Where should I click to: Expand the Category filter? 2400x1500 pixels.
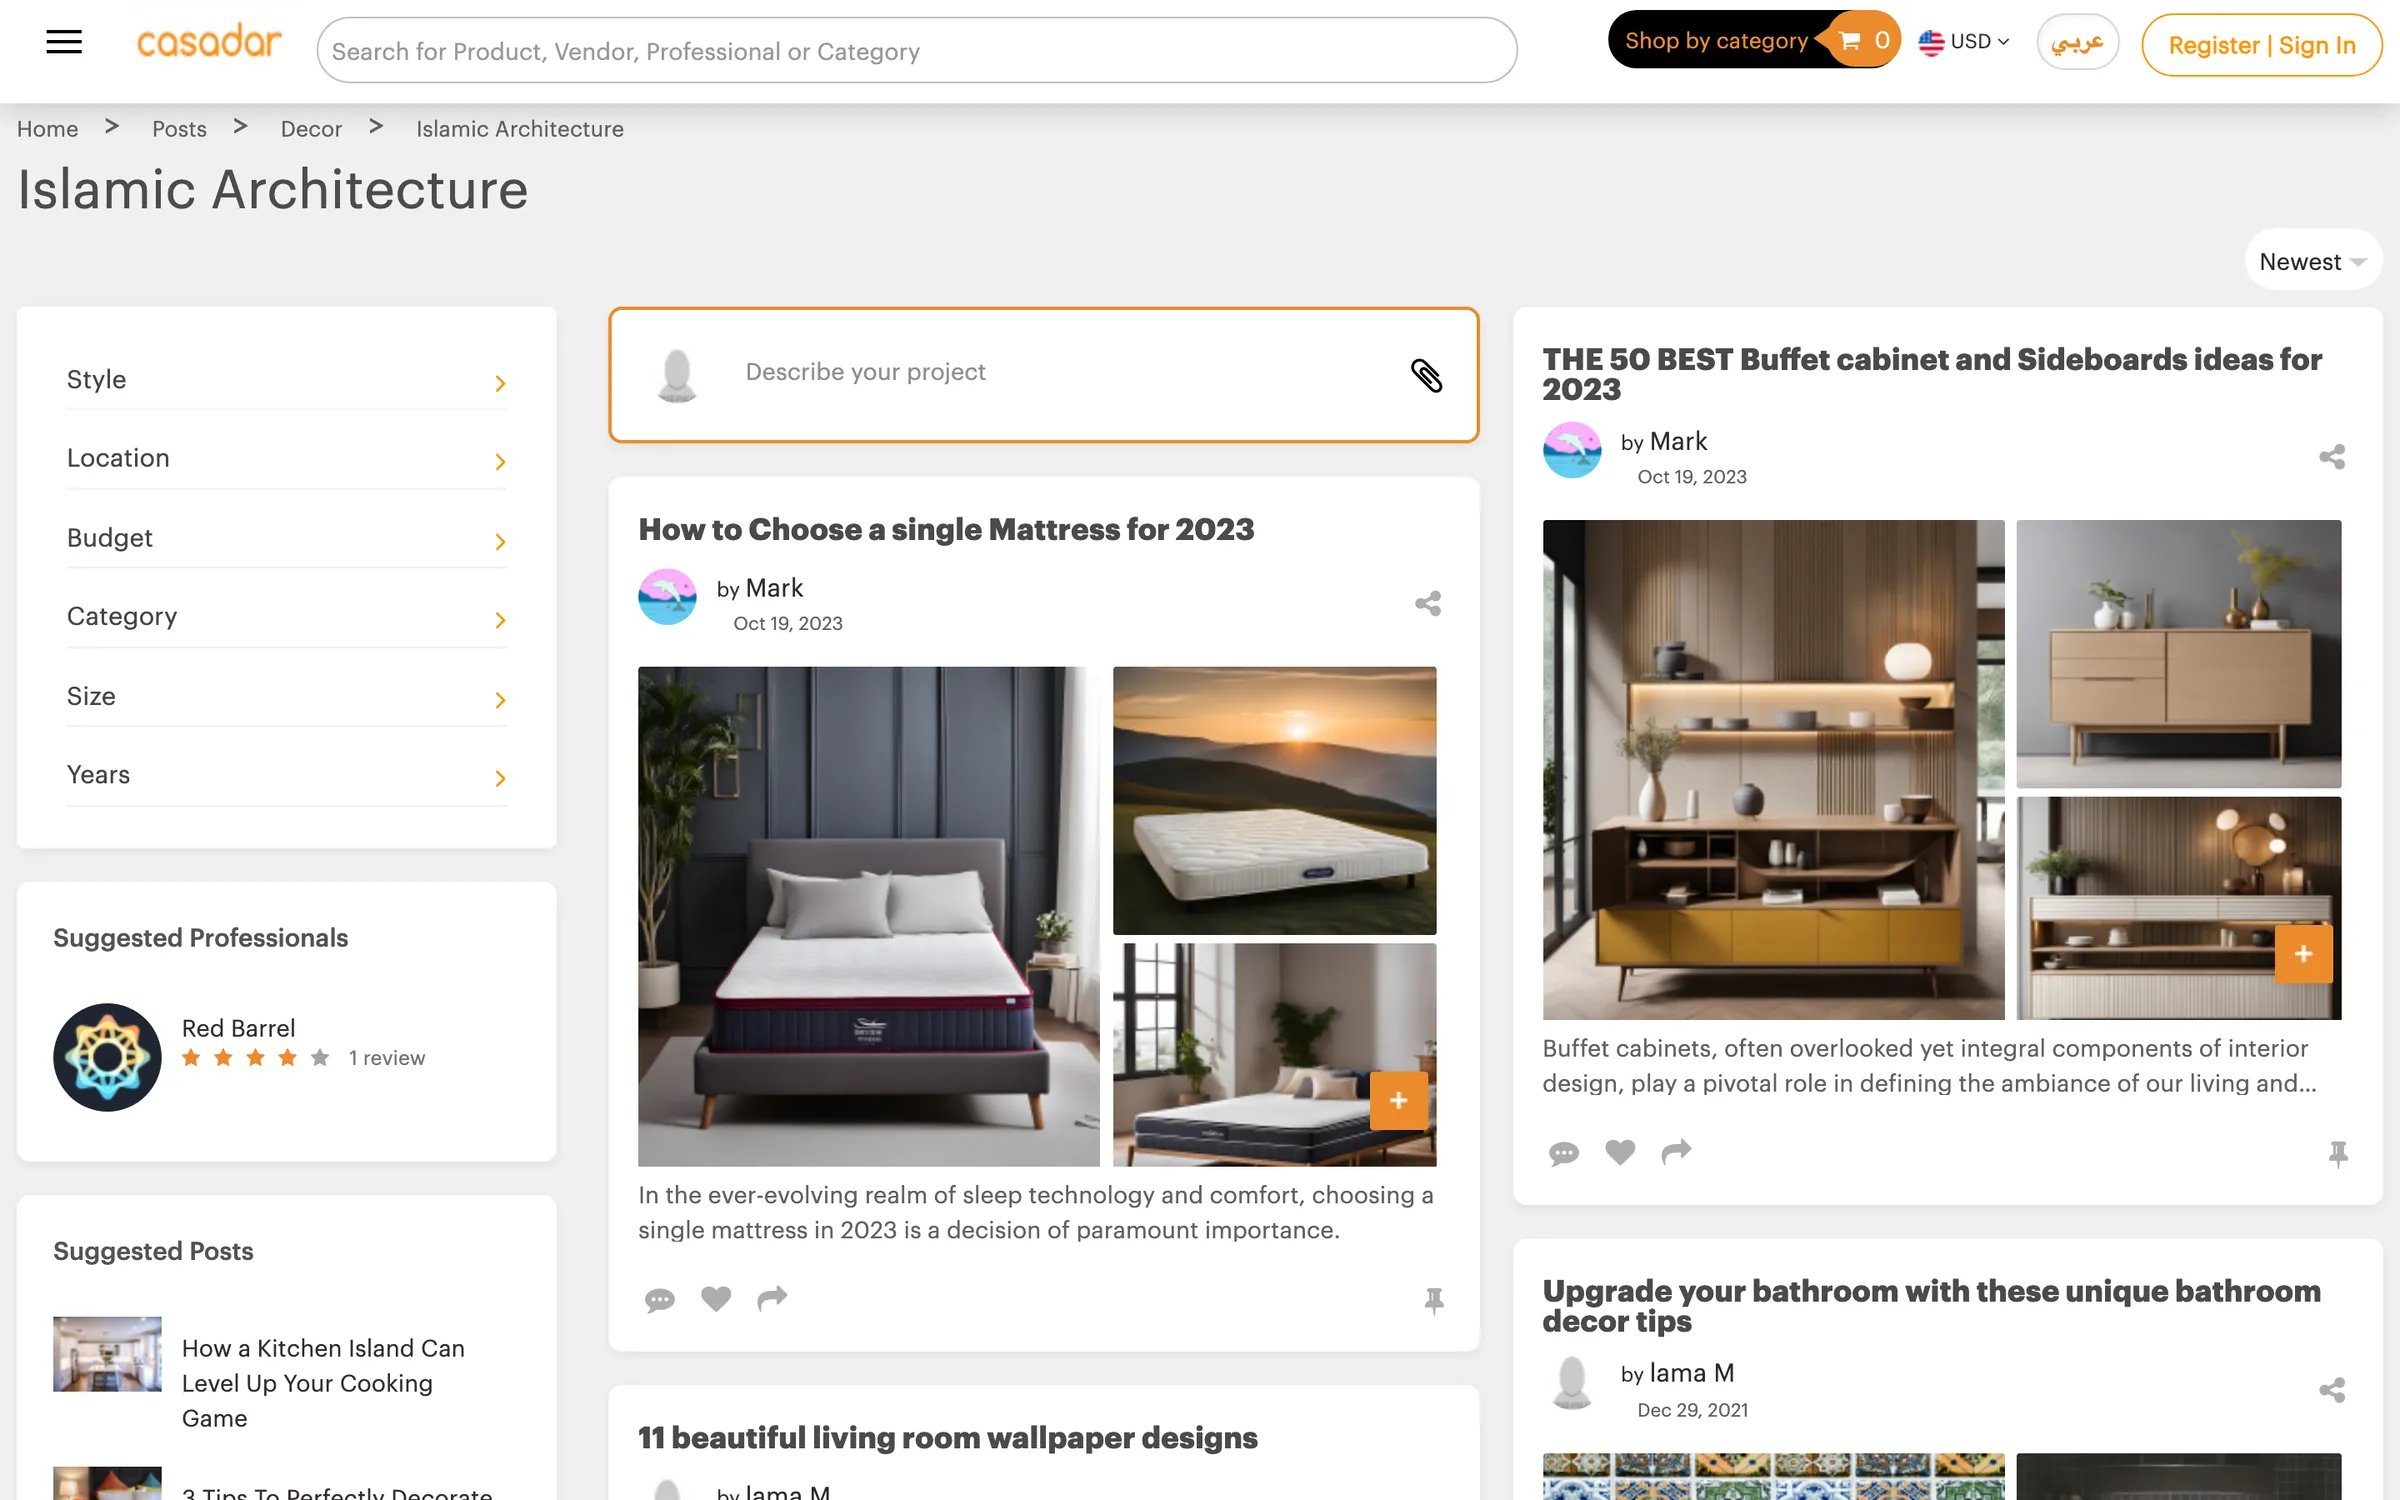click(286, 617)
